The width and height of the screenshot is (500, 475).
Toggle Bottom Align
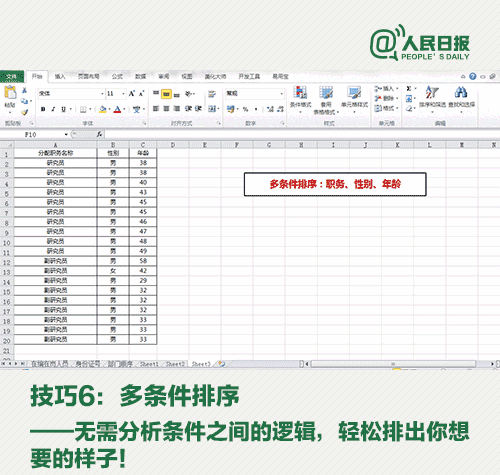(177, 94)
